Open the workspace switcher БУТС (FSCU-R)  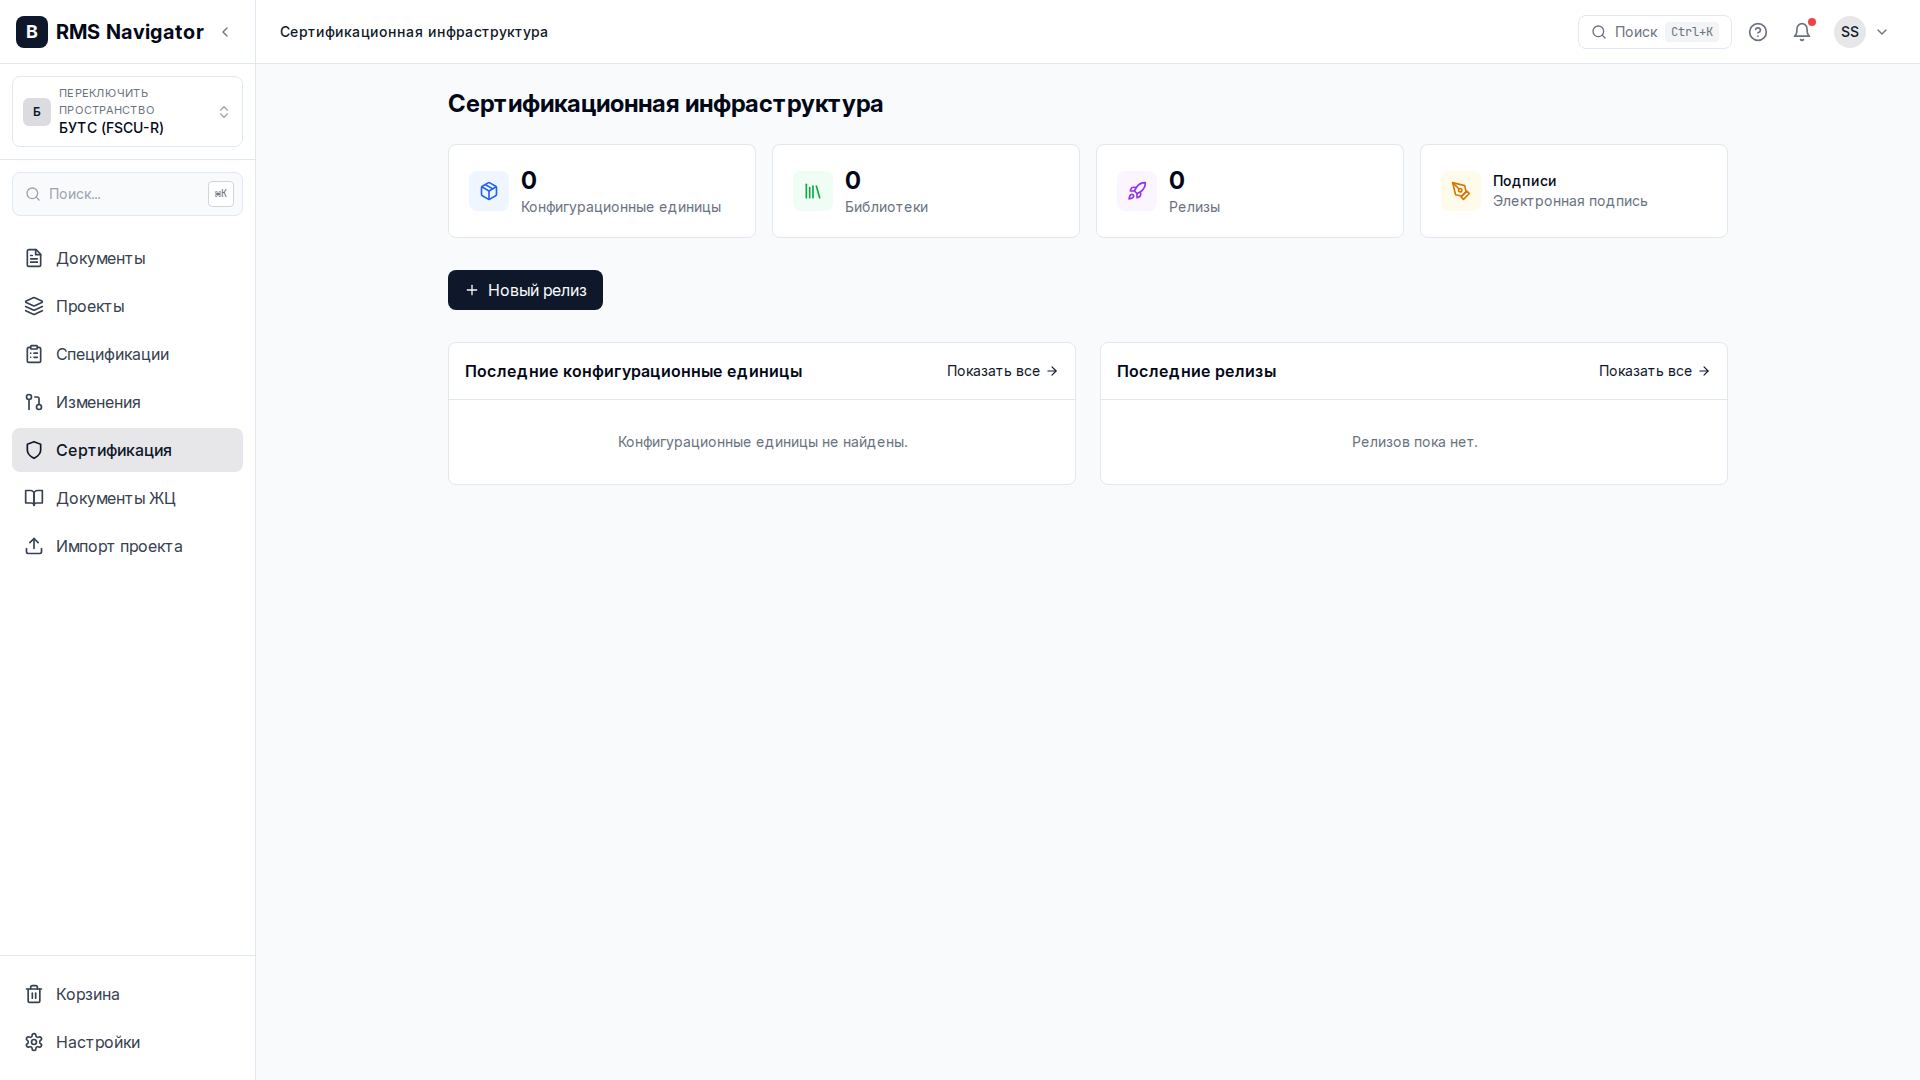coord(127,111)
